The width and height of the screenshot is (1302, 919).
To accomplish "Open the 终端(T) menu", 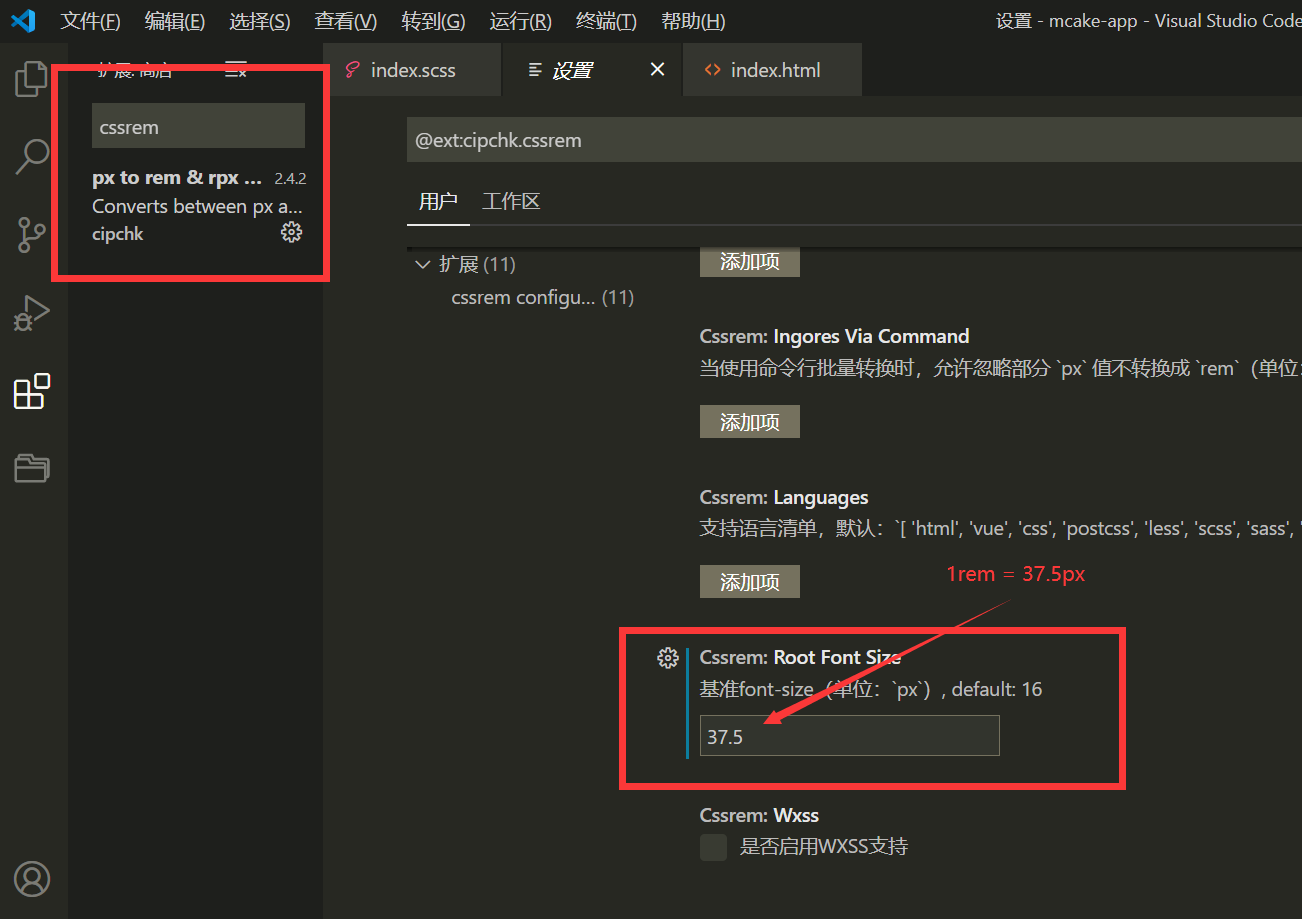I will click(x=607, y=21).
